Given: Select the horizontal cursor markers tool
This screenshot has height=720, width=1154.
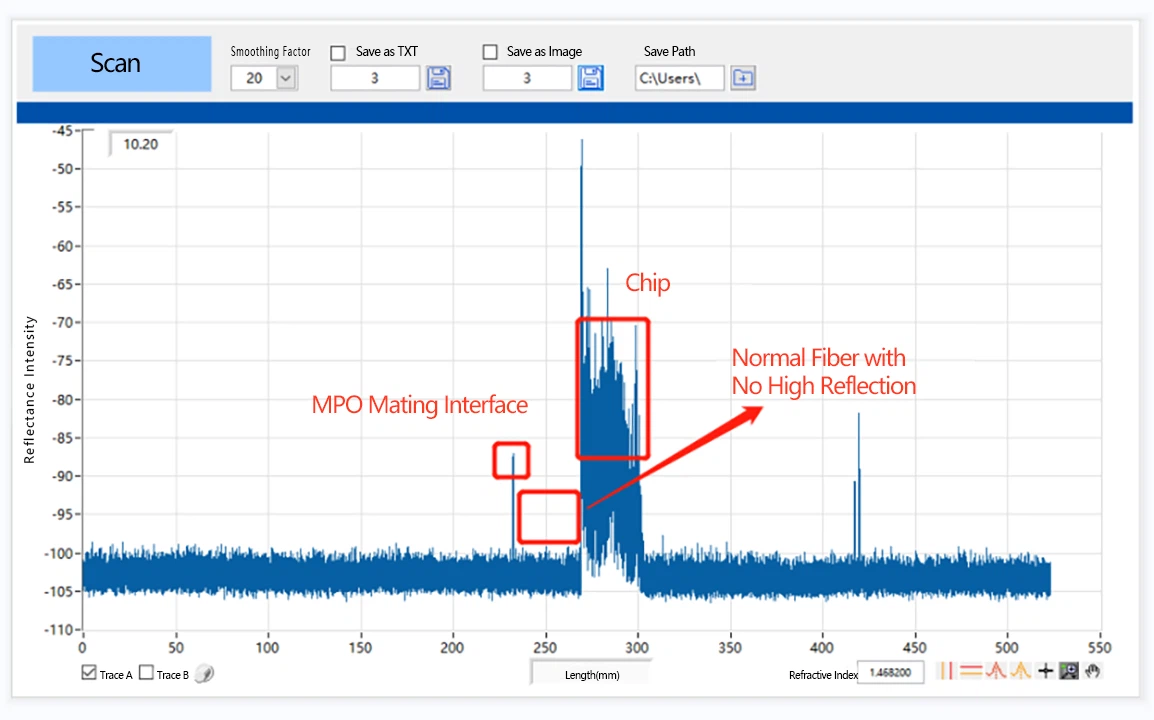Looking at the screenshot, I should point(971,671).
